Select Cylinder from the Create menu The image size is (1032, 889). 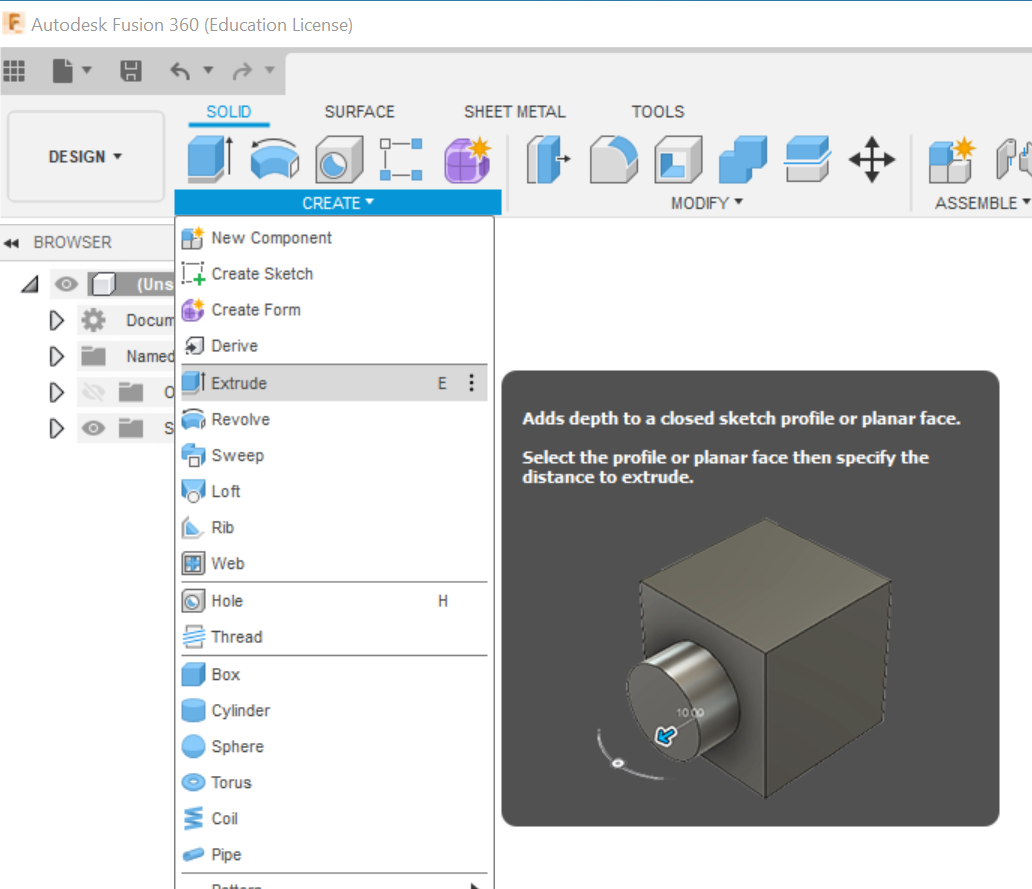(x=238, y=710)
